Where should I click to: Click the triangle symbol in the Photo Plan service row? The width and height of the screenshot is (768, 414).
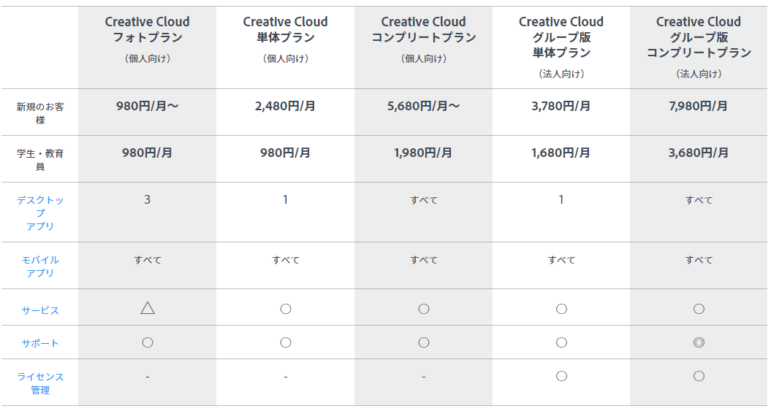[147, 309]
